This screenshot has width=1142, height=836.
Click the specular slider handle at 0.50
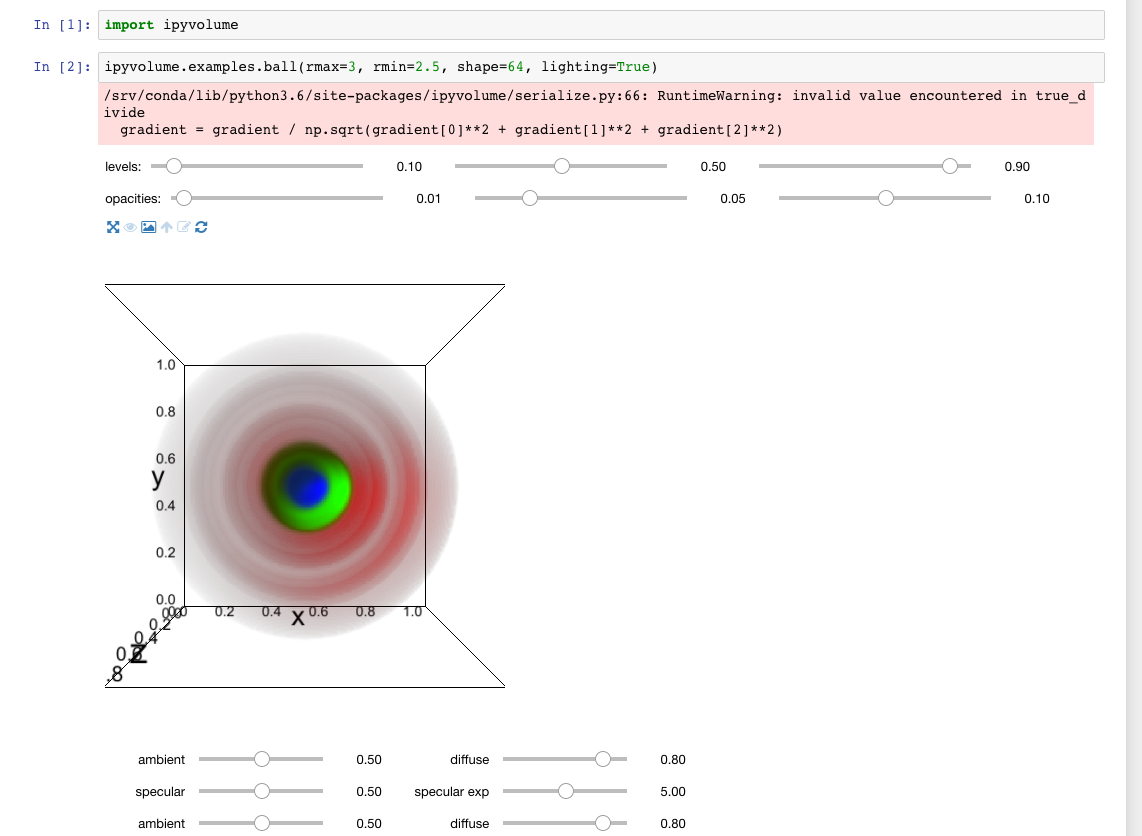(x=262, y=791)
